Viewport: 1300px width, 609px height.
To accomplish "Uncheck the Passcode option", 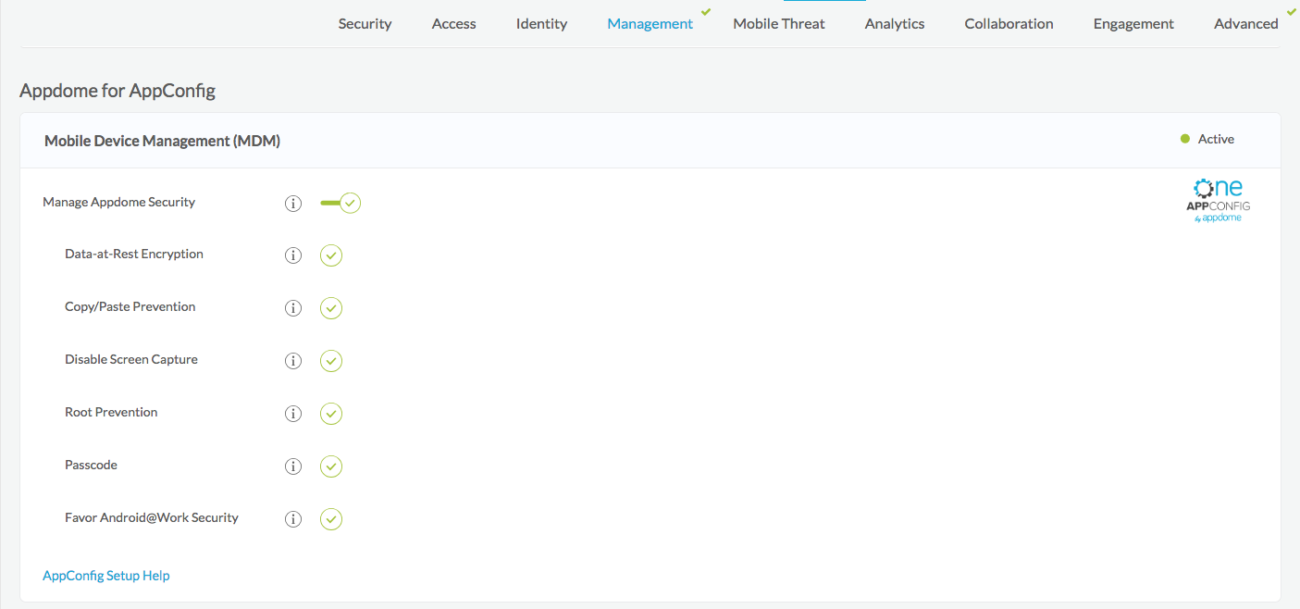I will 331,466.
